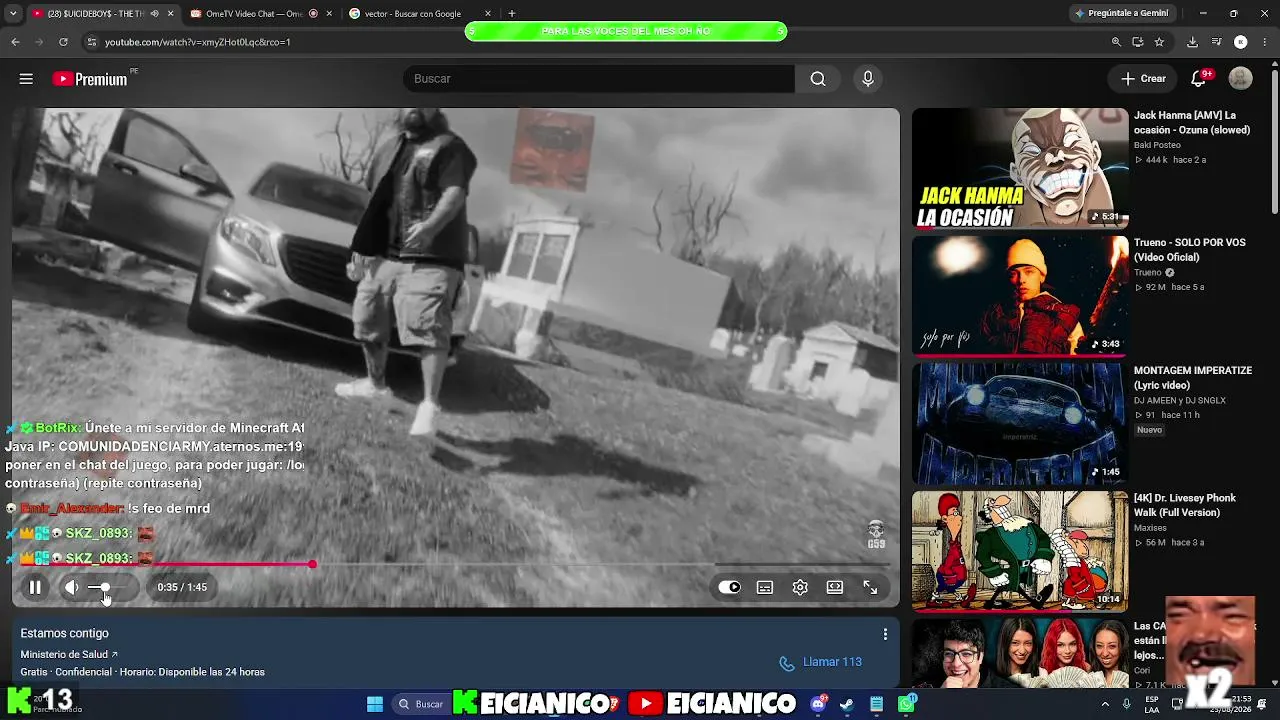Open the MONTAGEM IMPERATIZE title
1280x720 pixels.
[1193, 377]
